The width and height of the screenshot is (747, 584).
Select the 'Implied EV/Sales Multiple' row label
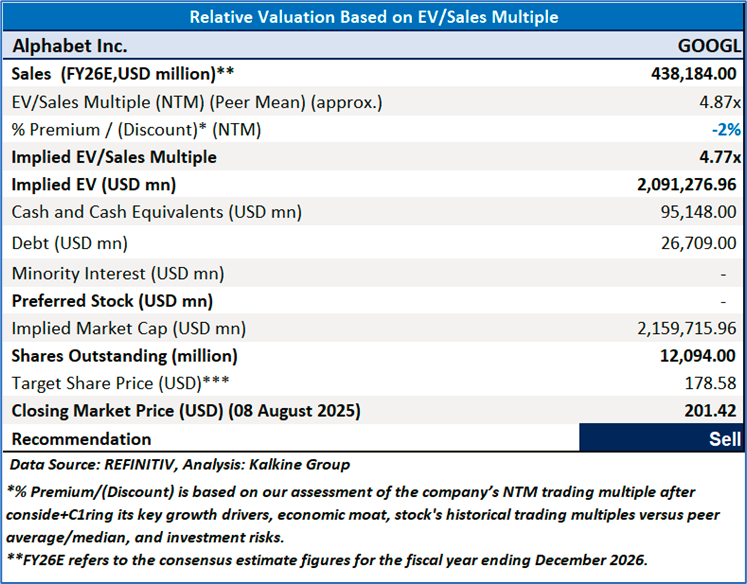point(114,157)
